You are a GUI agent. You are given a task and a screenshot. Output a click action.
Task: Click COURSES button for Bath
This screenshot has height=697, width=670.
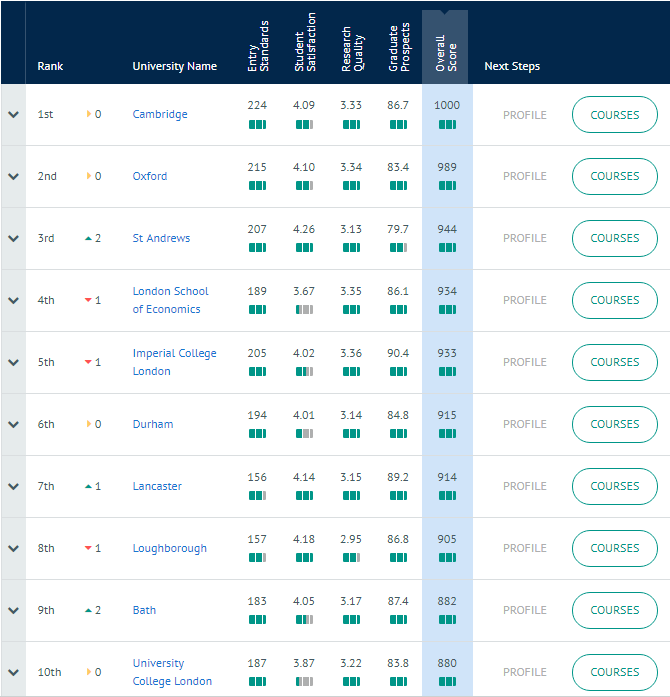coord(614,610)
